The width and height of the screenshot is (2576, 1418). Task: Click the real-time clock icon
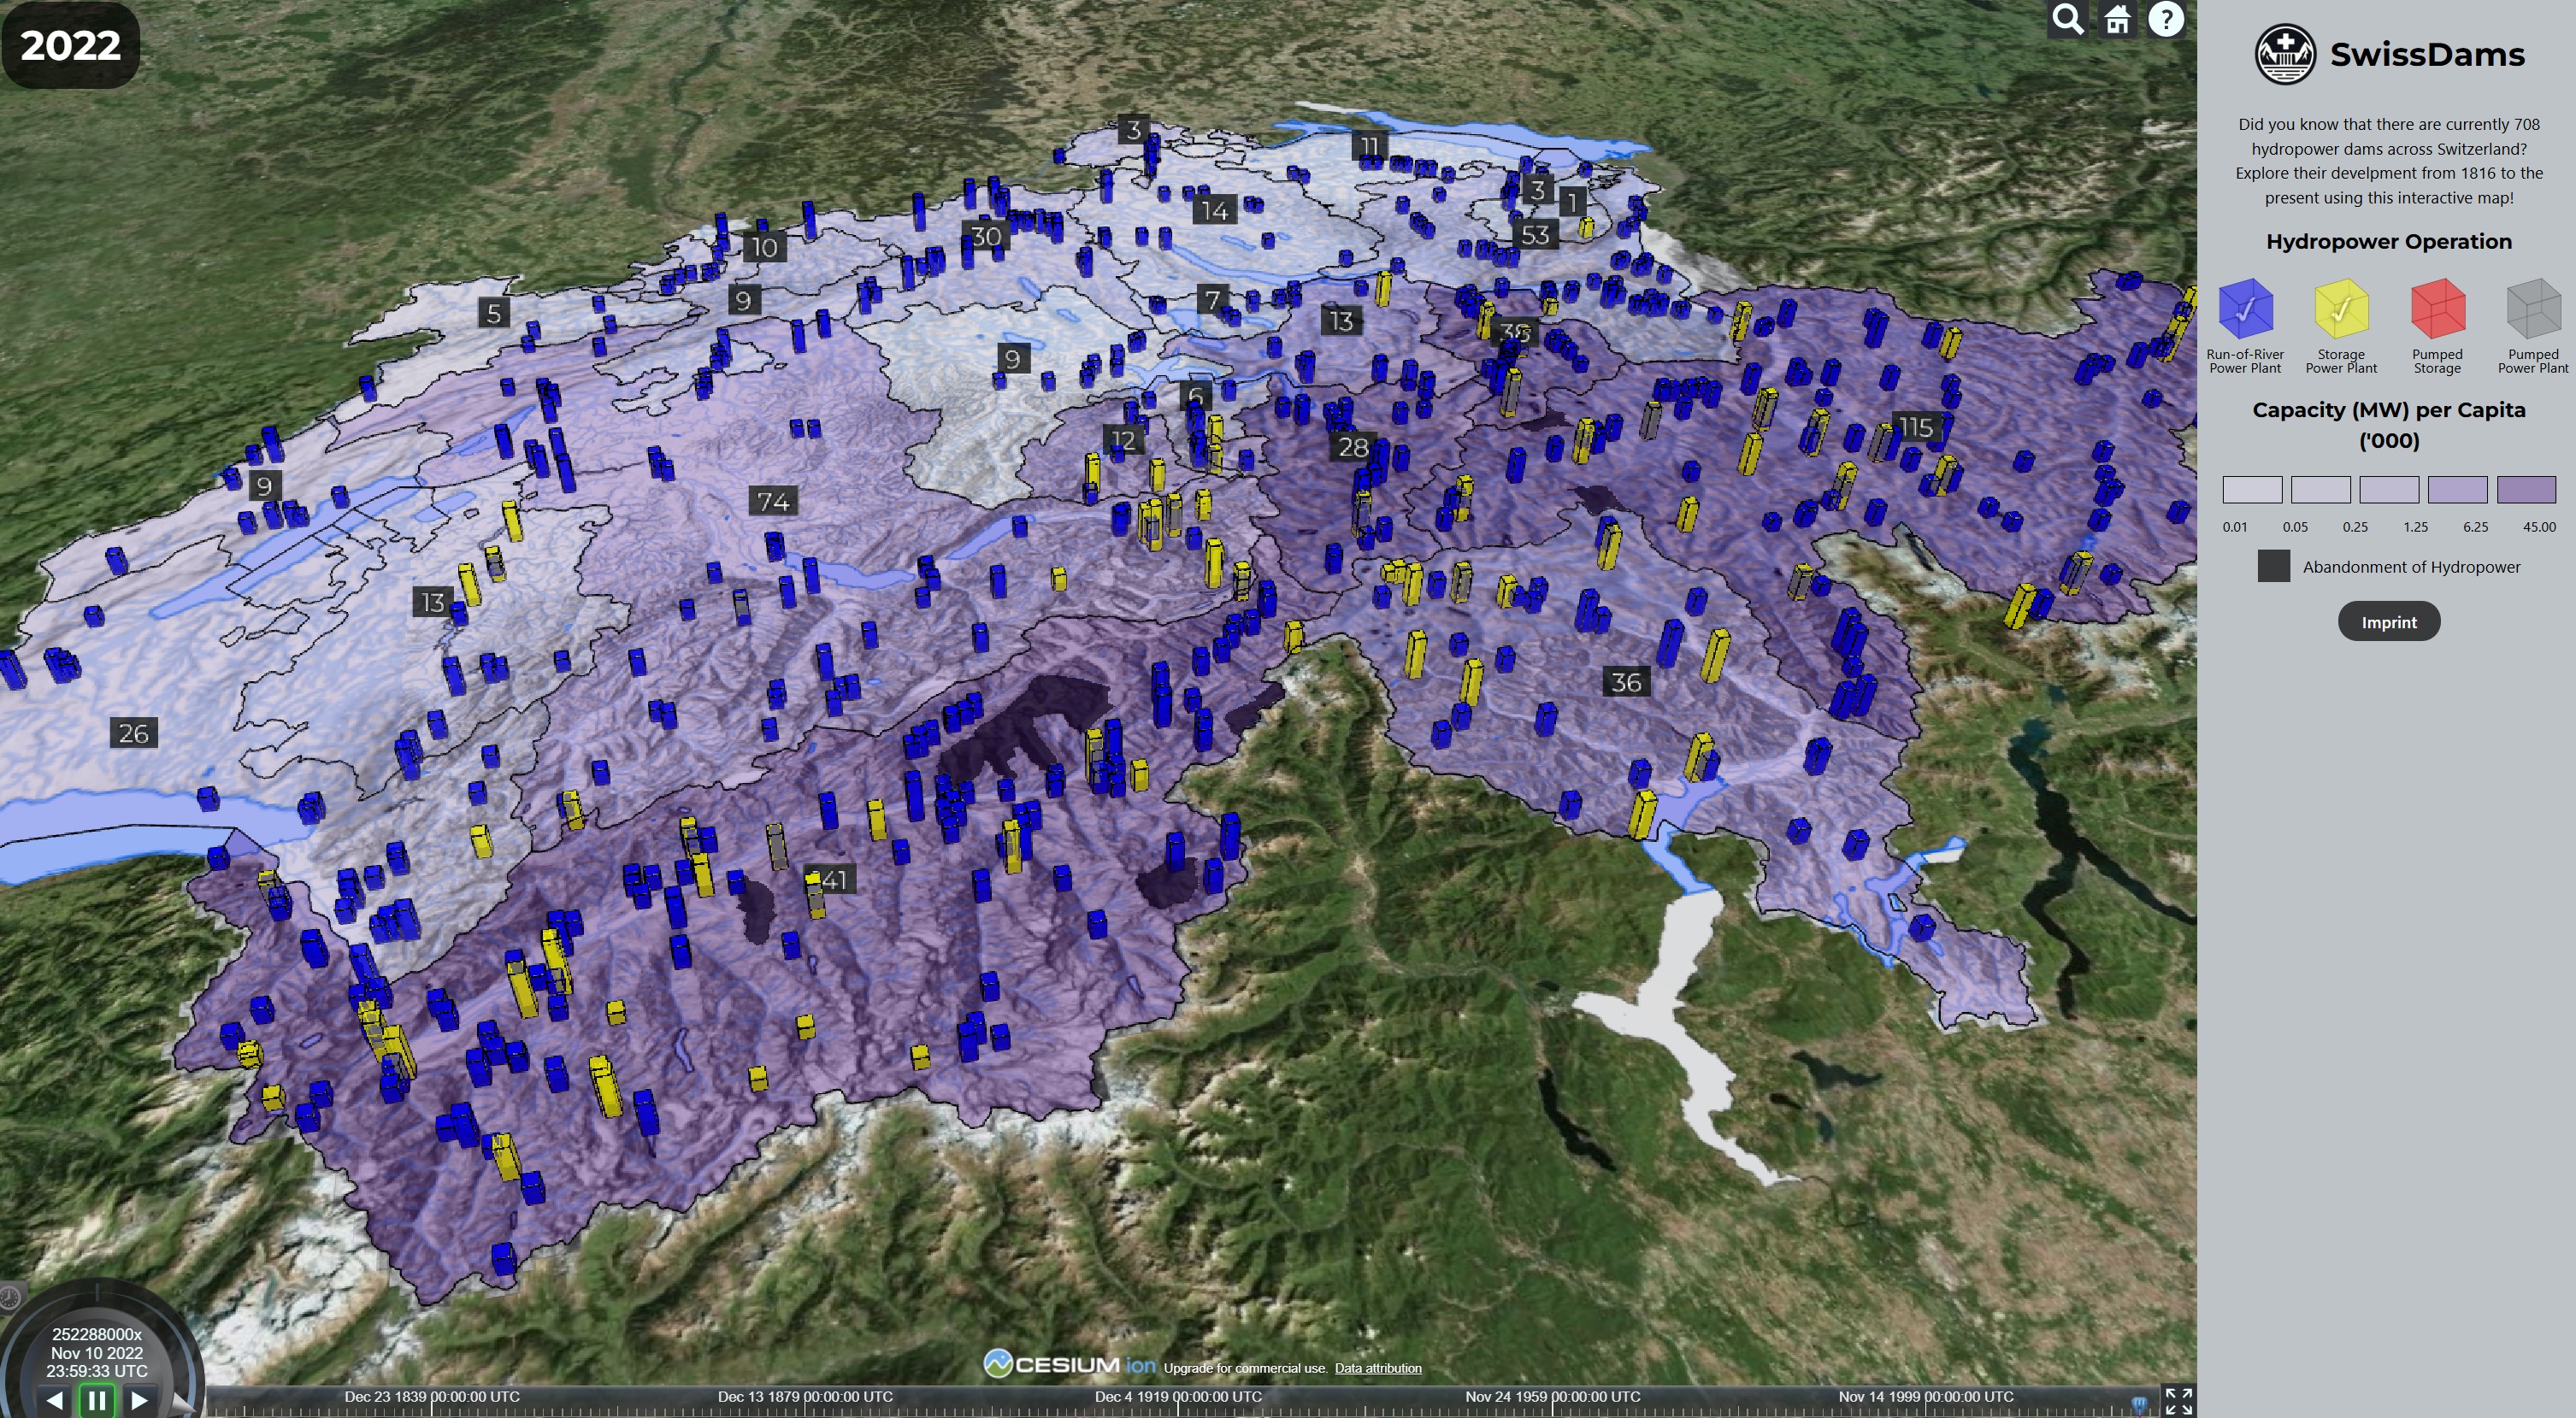click(x=9, y=1297)
